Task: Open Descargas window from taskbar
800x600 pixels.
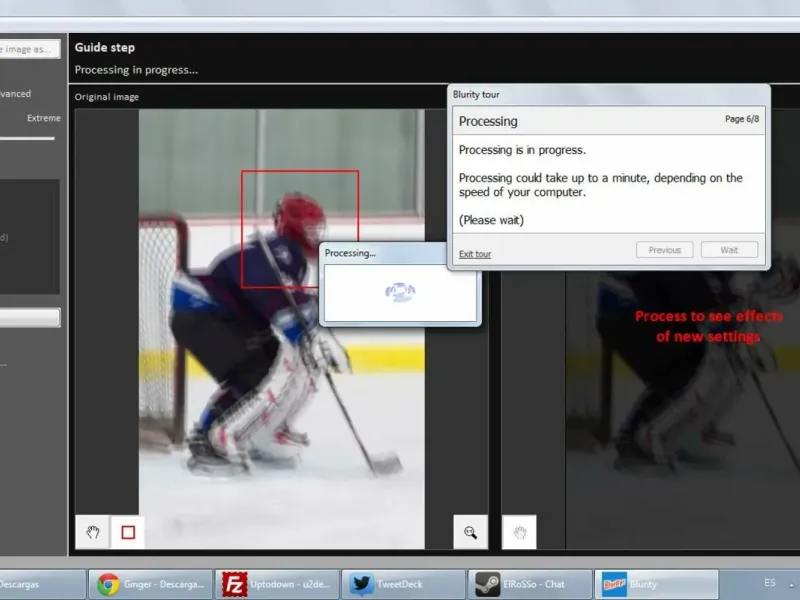Action: pyautogui.click(x=42, y=584)
